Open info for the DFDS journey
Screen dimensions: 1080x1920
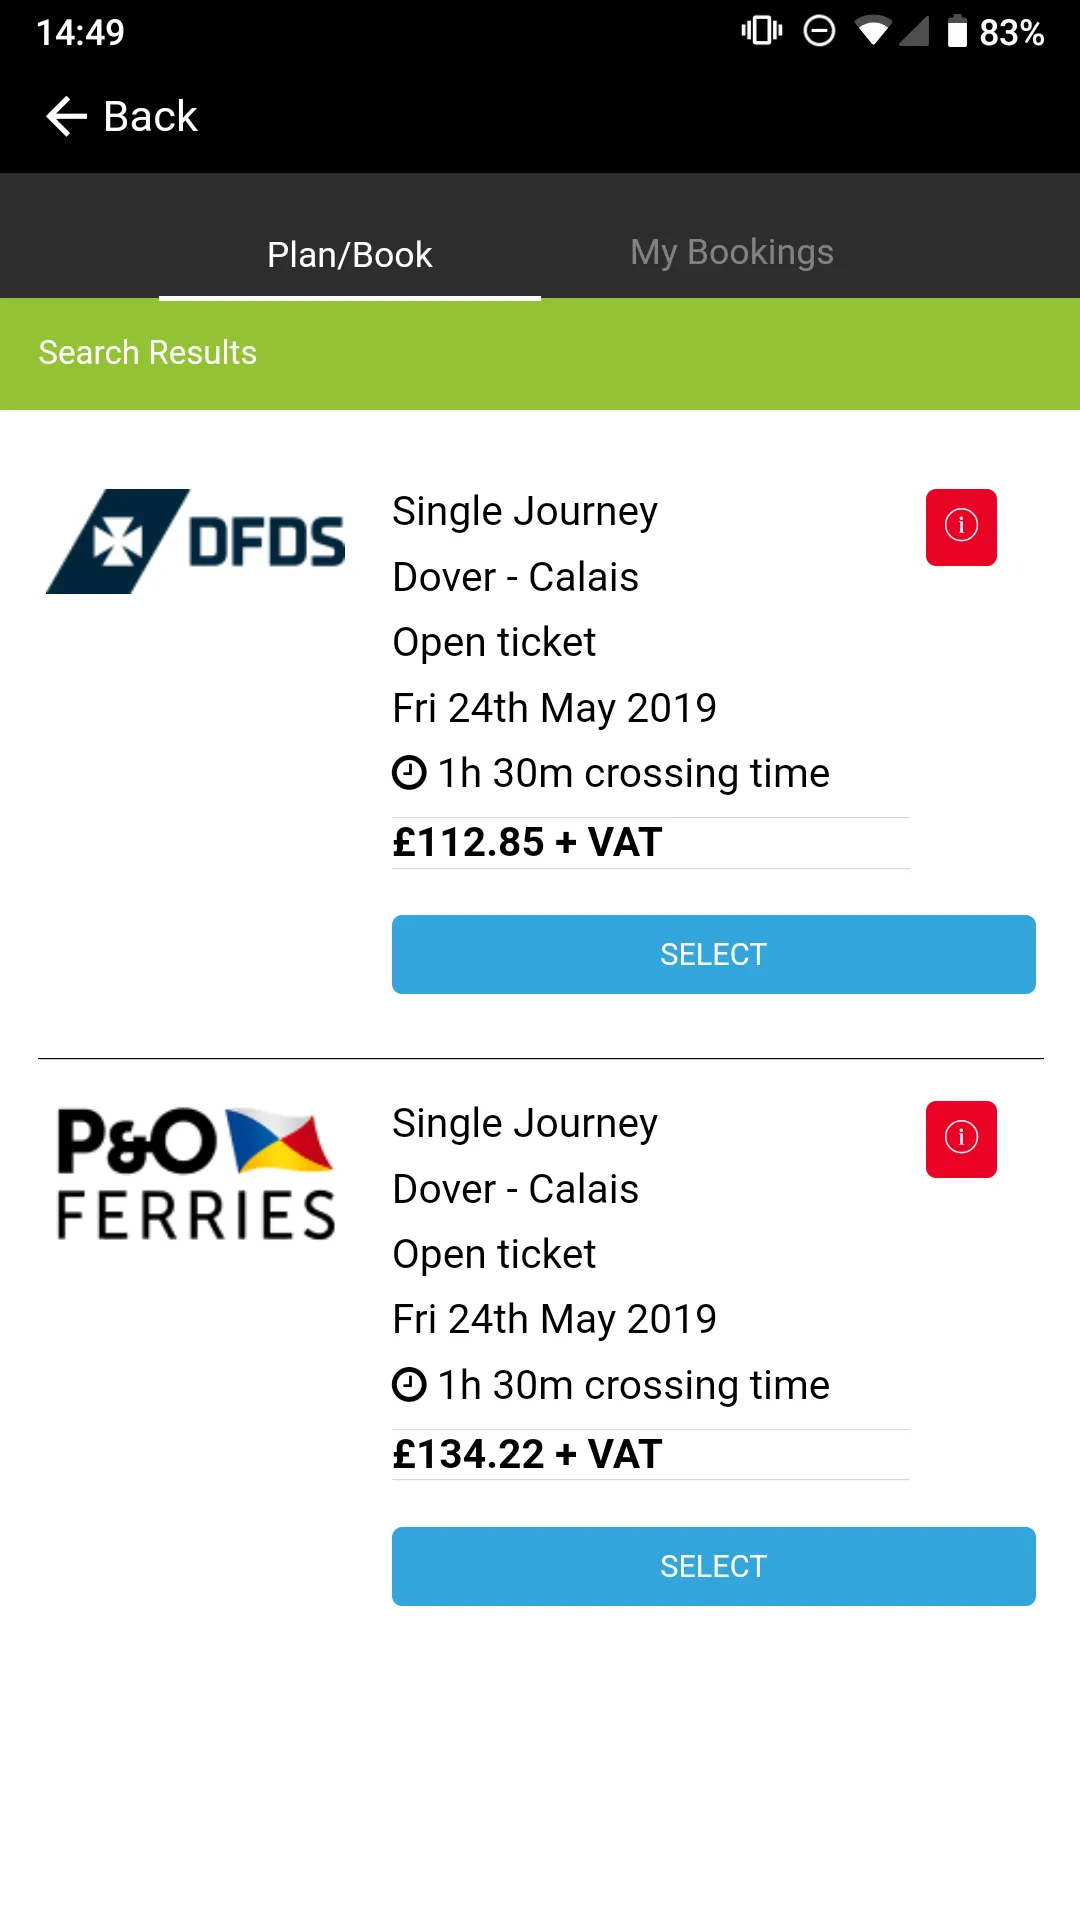pyautogui.click(x=961, y=527)
